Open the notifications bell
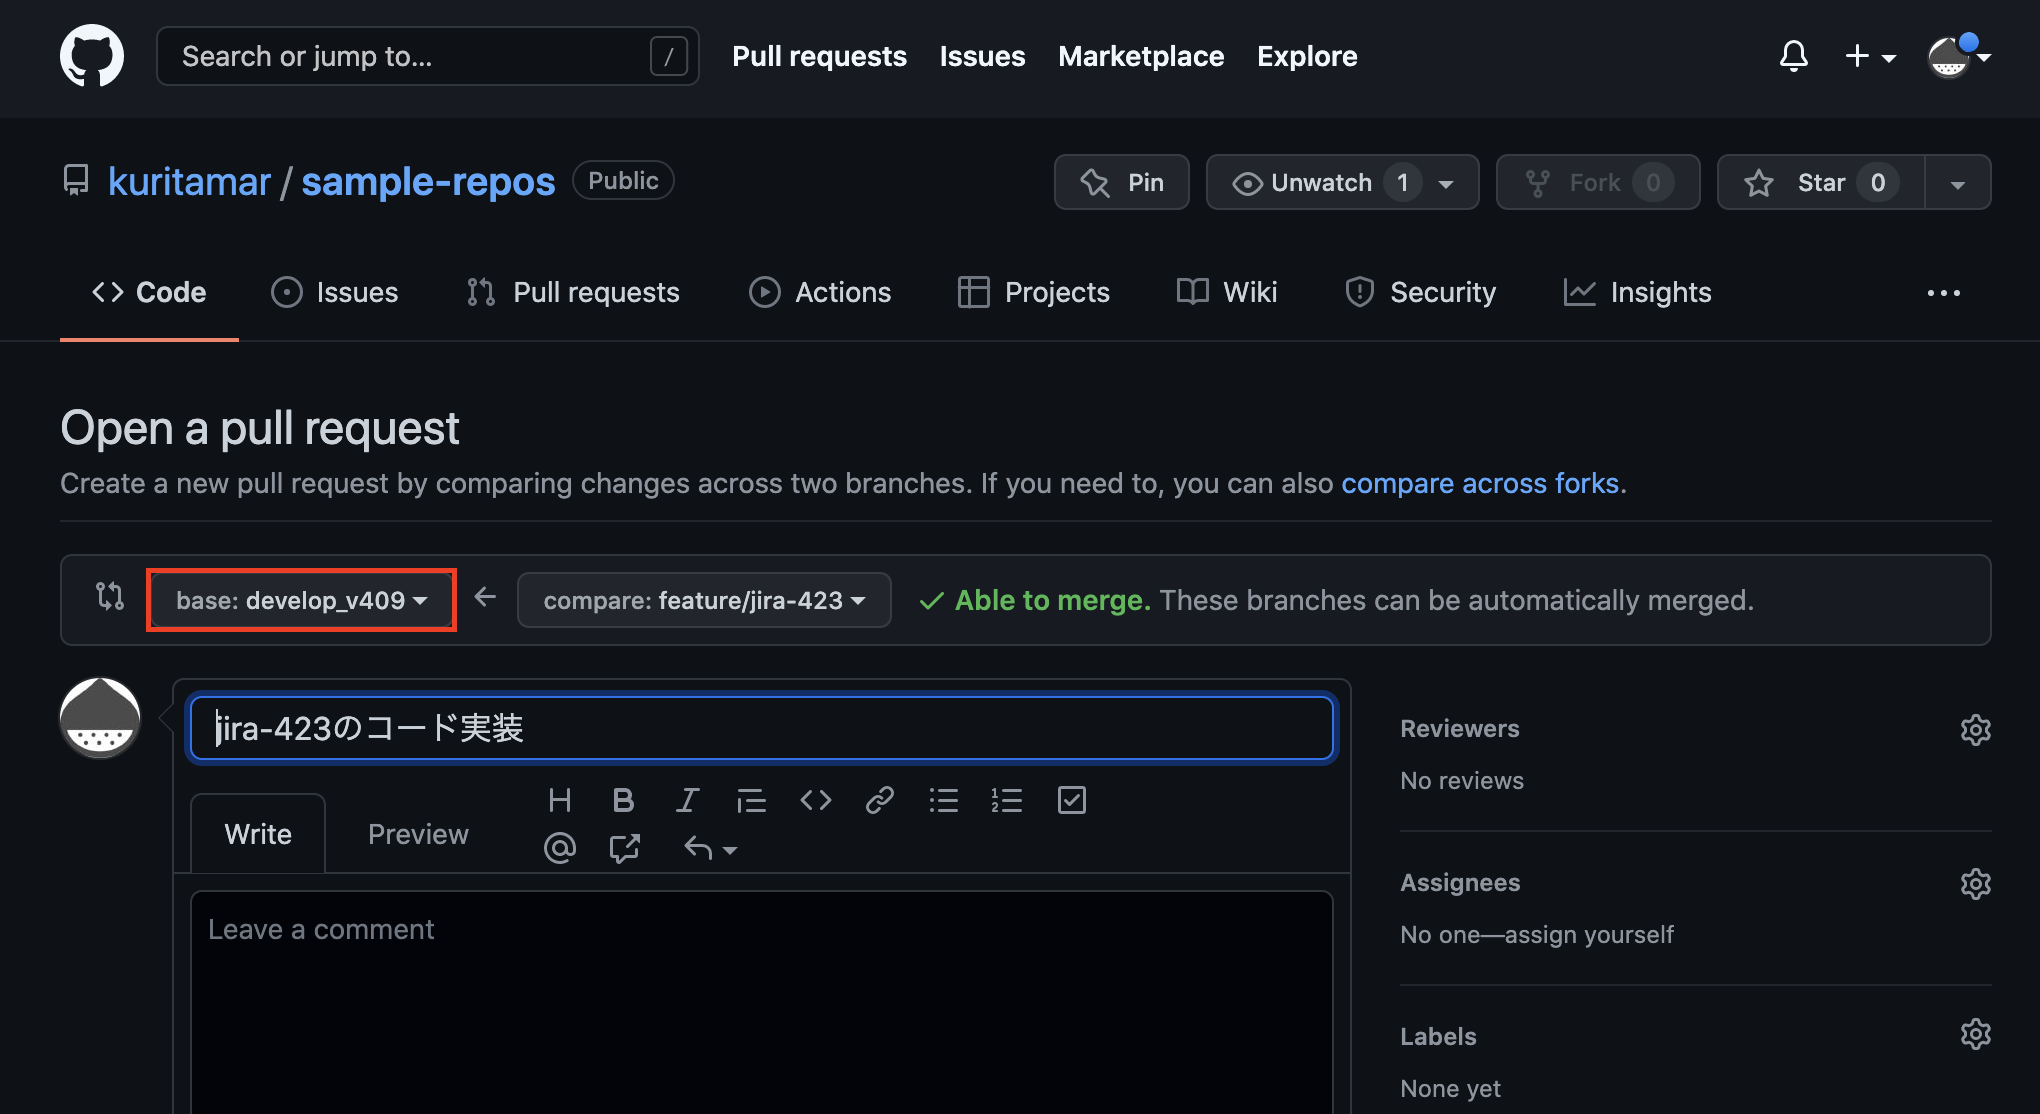The width and height of the screenshot is (2040, 1114). pos(1793,56)
